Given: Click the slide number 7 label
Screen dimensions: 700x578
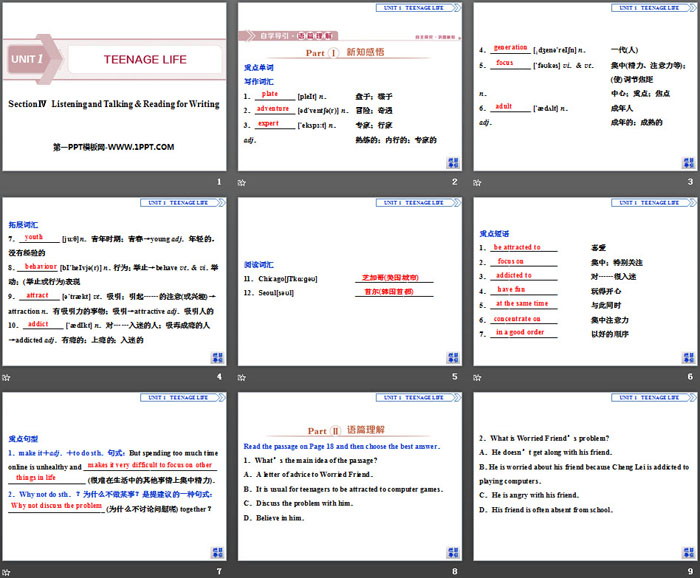Looking at the screenshot, I should (219, 571).
